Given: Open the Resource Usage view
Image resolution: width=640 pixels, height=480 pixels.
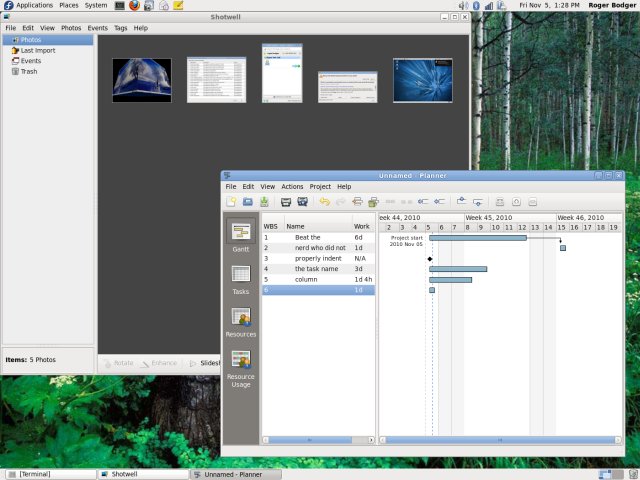Looking at the screenshot, I should pyautogui.click(x=240, y=361).
